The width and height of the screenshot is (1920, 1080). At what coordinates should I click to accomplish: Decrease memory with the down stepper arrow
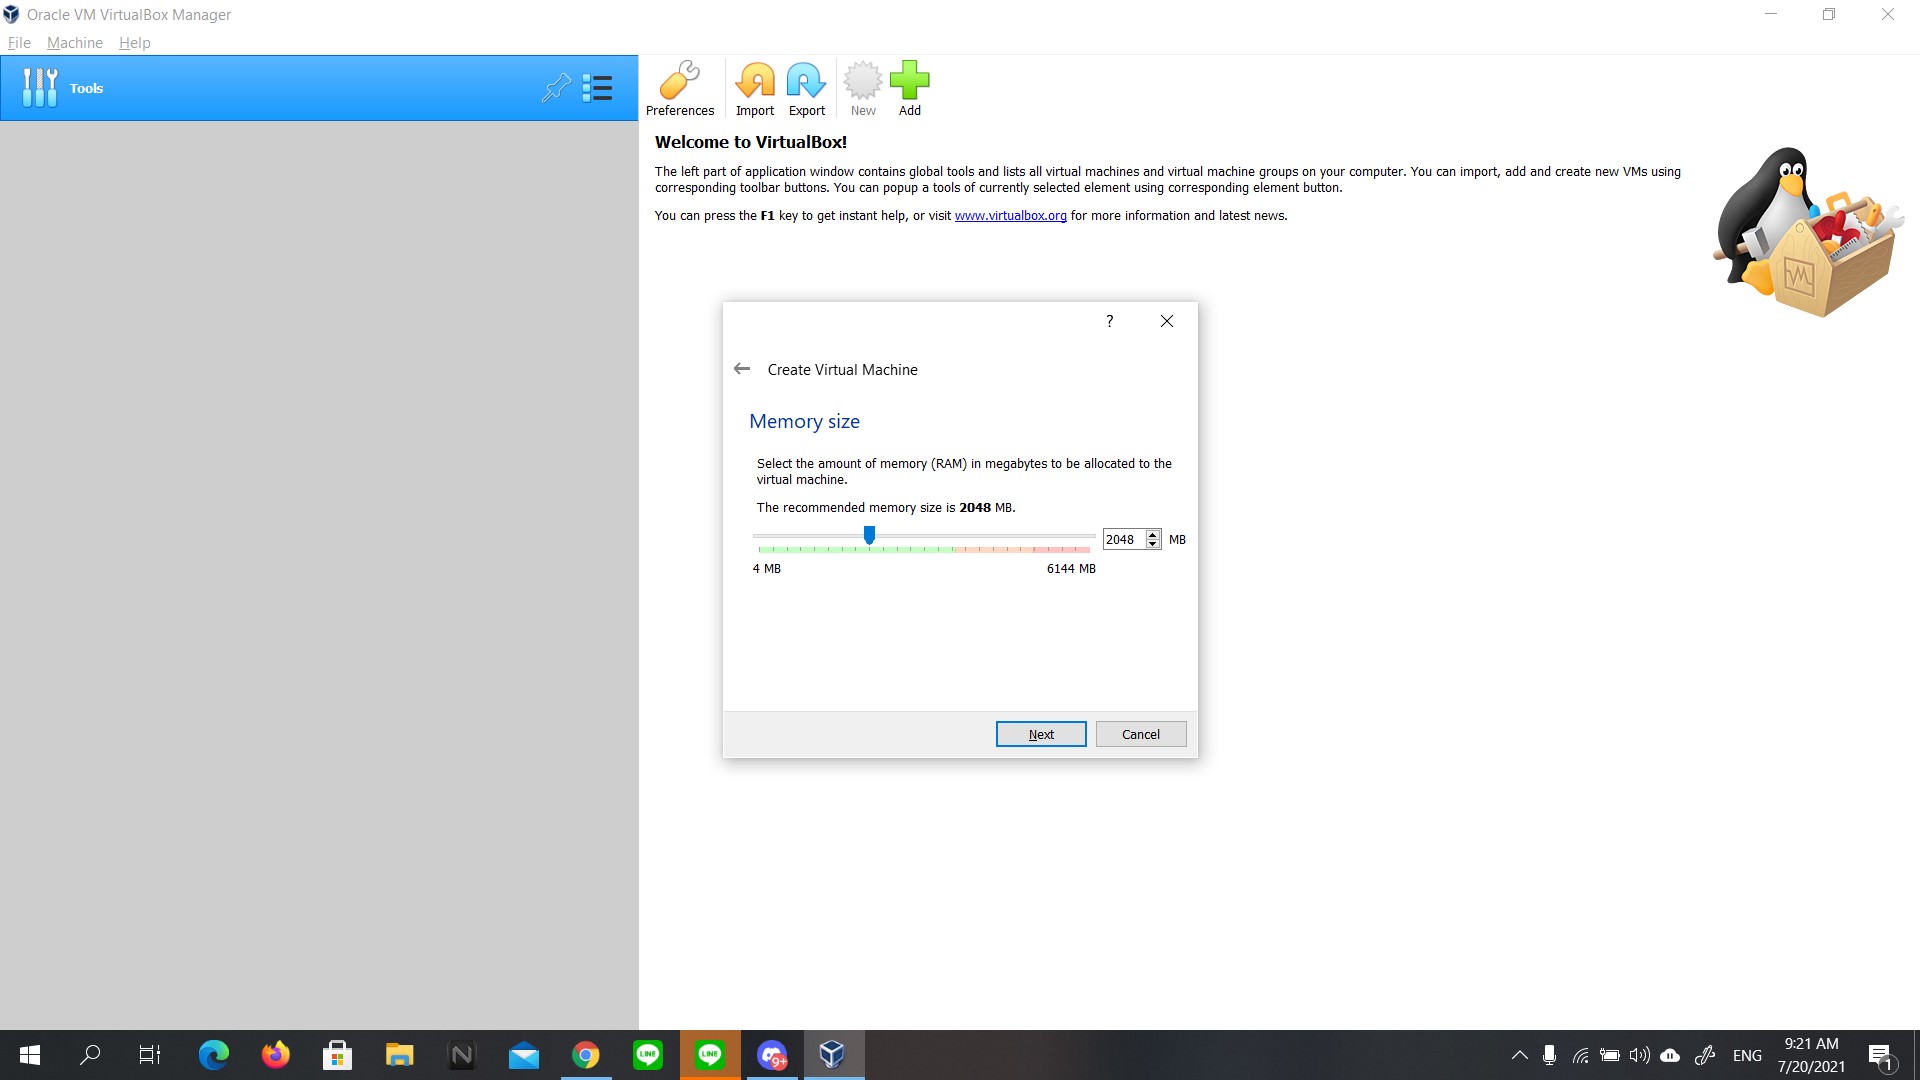coord(1153,544)
